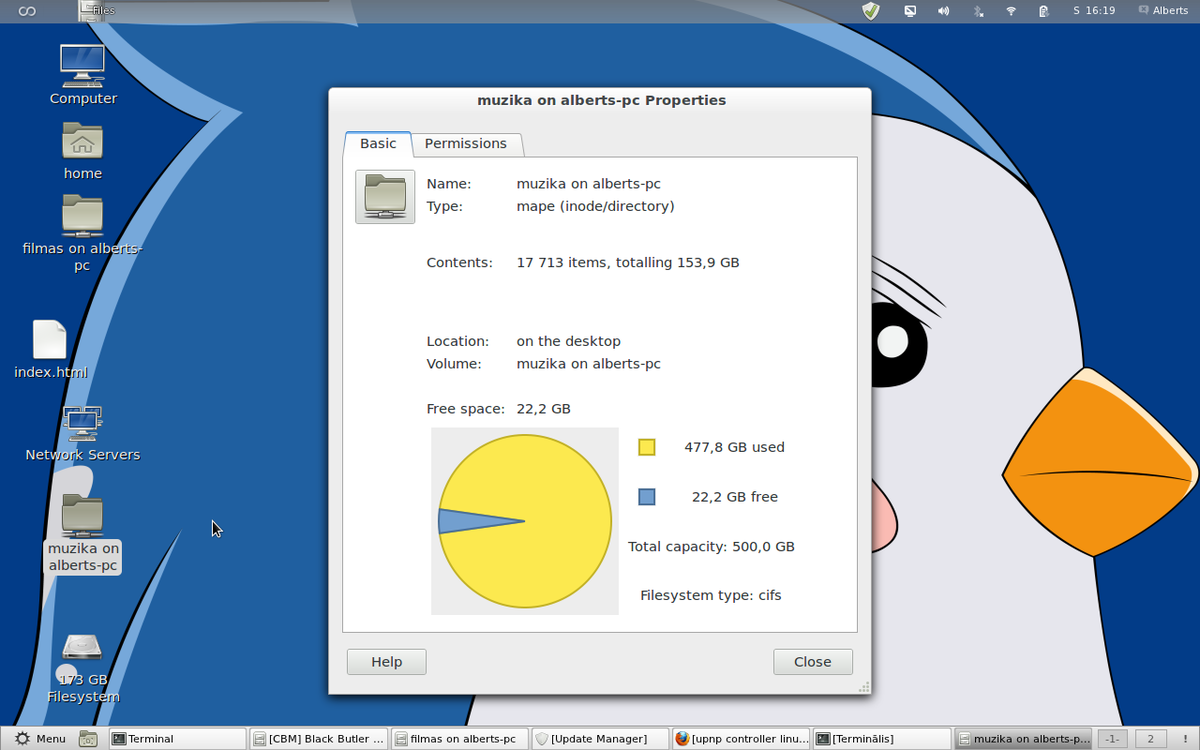The width and height of the screenshot is (1200, 750).
Task: Open the display settings tray icon
Action: 910,11
